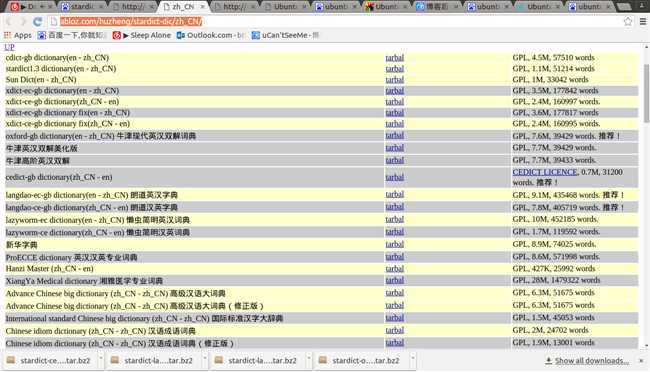
Task: Click the browser Back arrow
Action: pyautogui.click(x=9, y=22)
